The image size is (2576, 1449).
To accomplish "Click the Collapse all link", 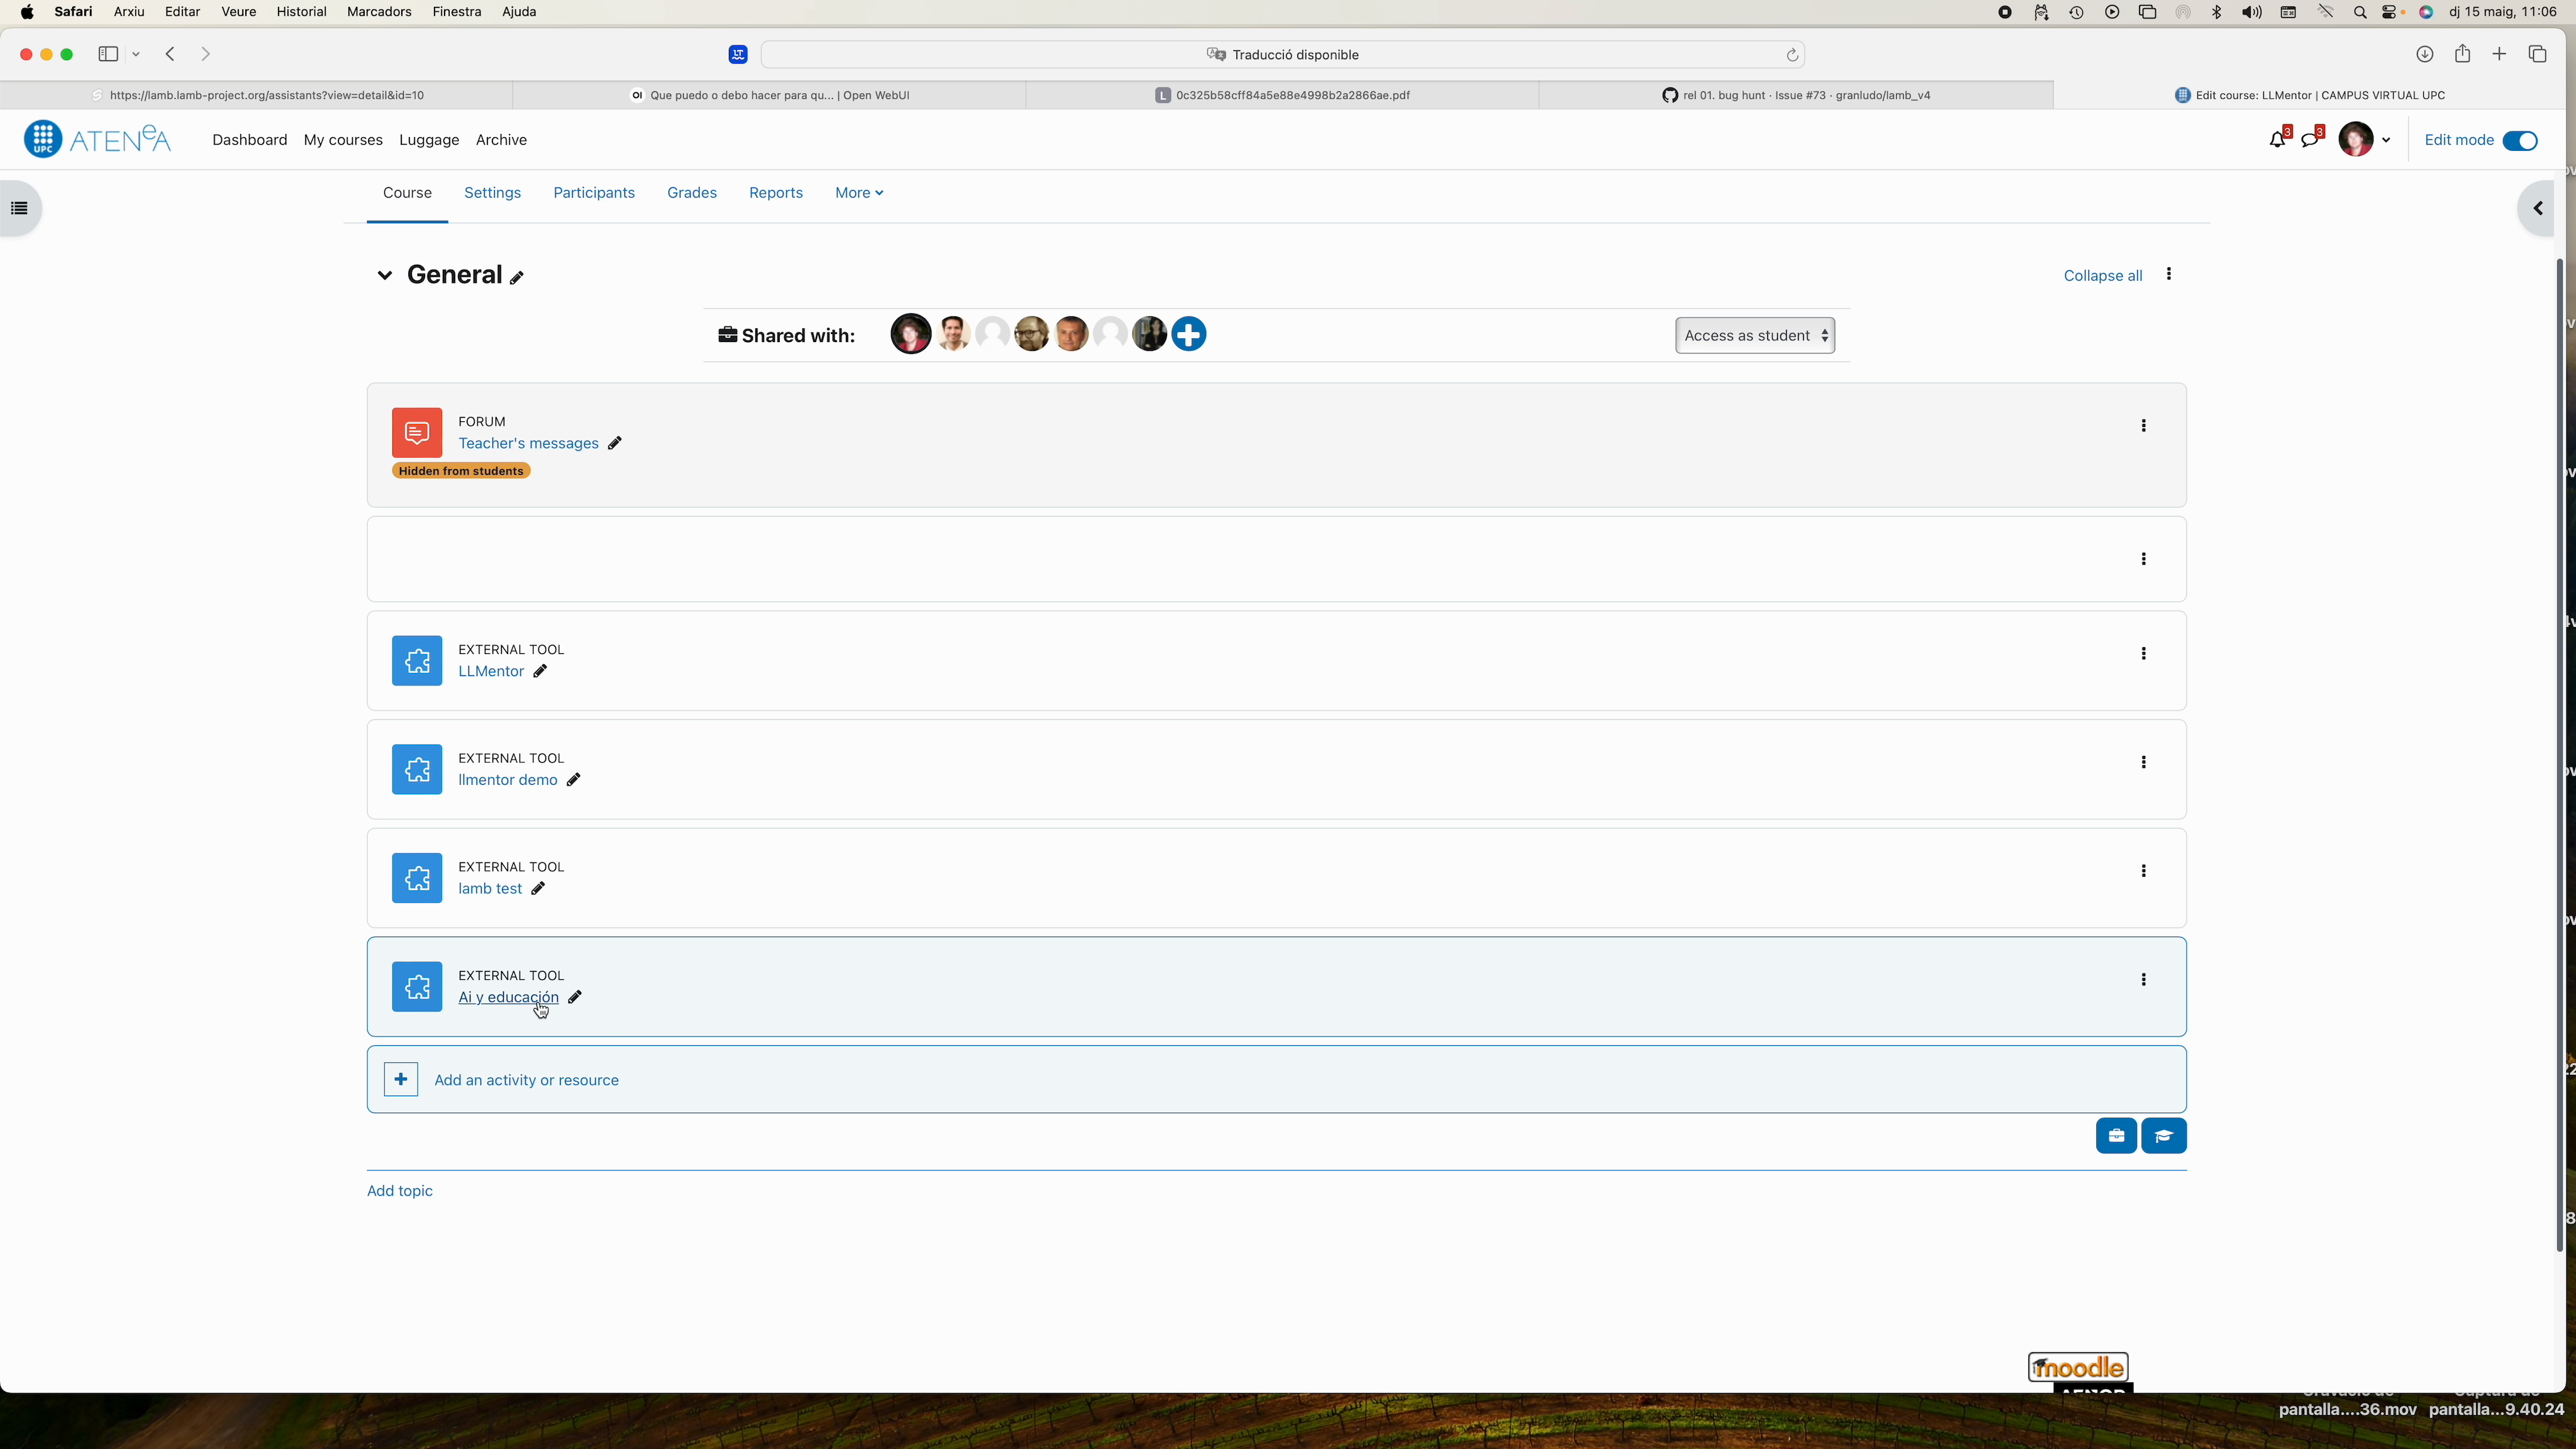I will (x=2102, y=276).
